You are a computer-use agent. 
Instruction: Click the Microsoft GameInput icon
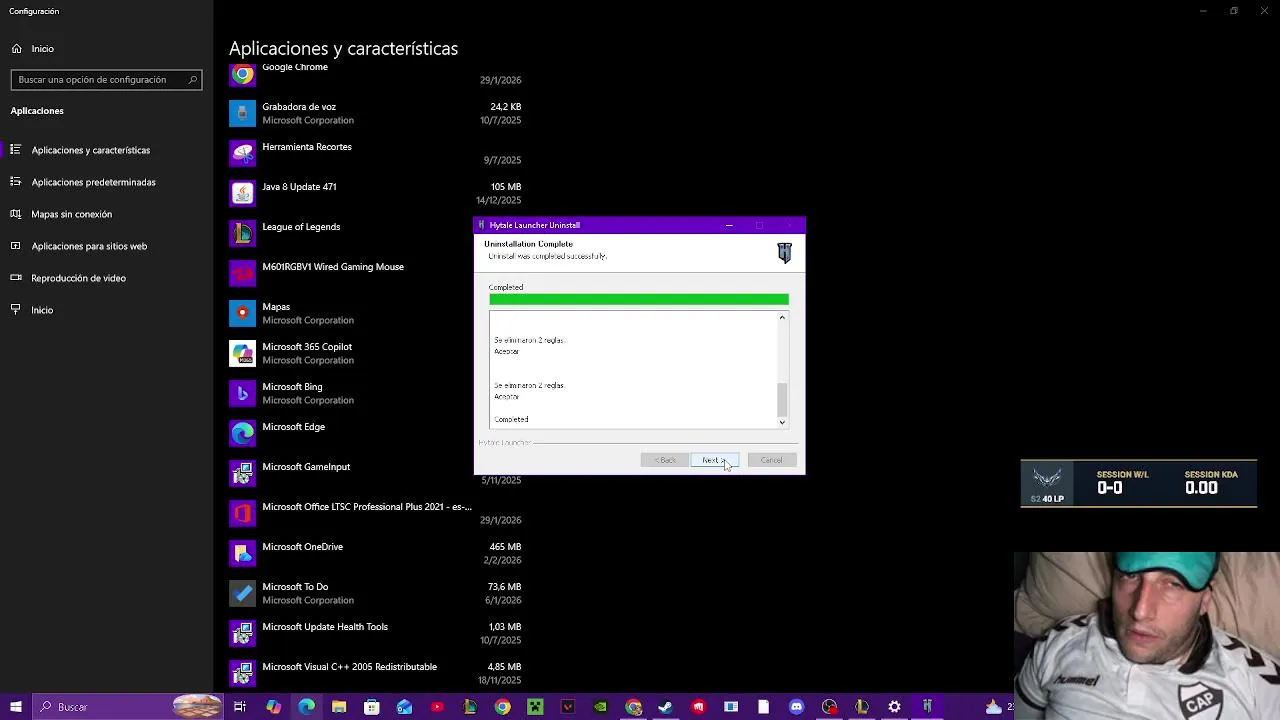tap(242, 473)
